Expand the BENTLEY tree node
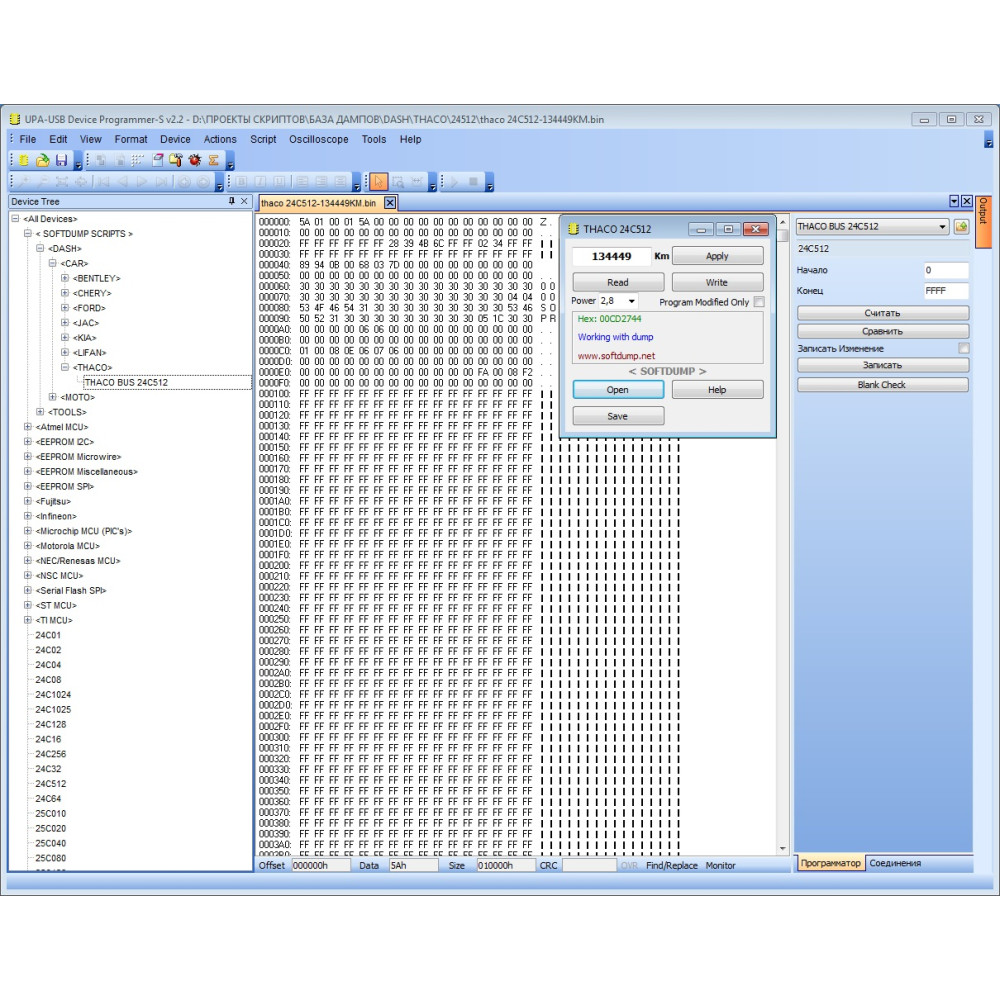The image size is (1000, 1000). click(64, 278)
